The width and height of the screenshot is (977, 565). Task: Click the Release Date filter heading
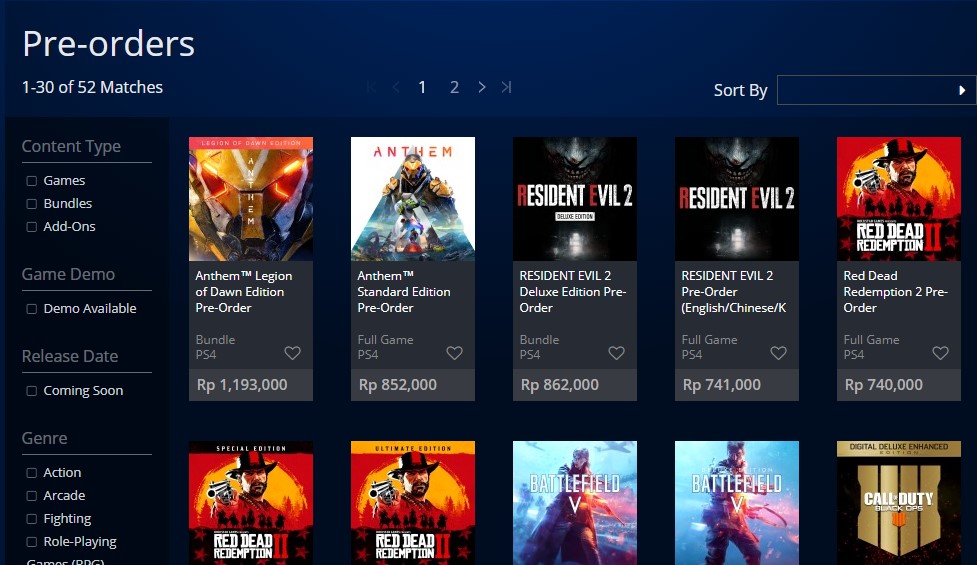pos(70,356)
